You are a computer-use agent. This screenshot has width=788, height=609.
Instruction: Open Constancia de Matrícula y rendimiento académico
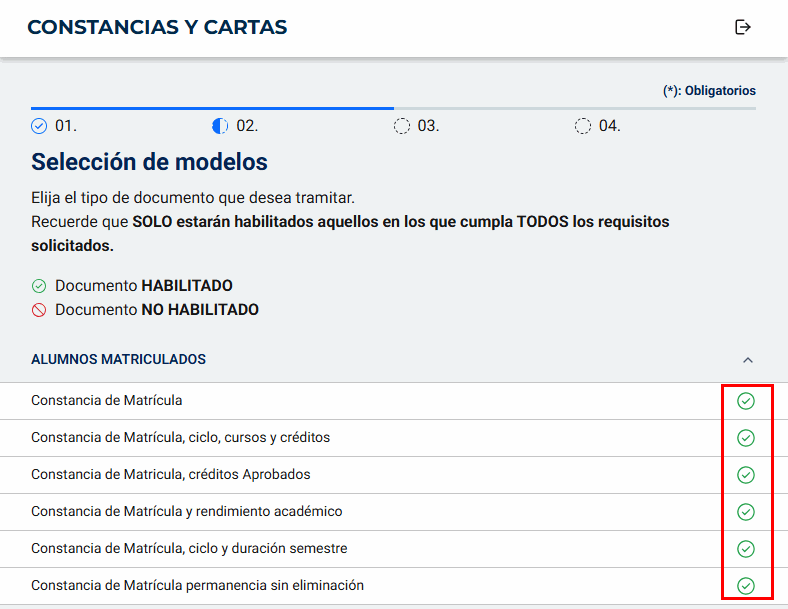click(x=186, y=512)
